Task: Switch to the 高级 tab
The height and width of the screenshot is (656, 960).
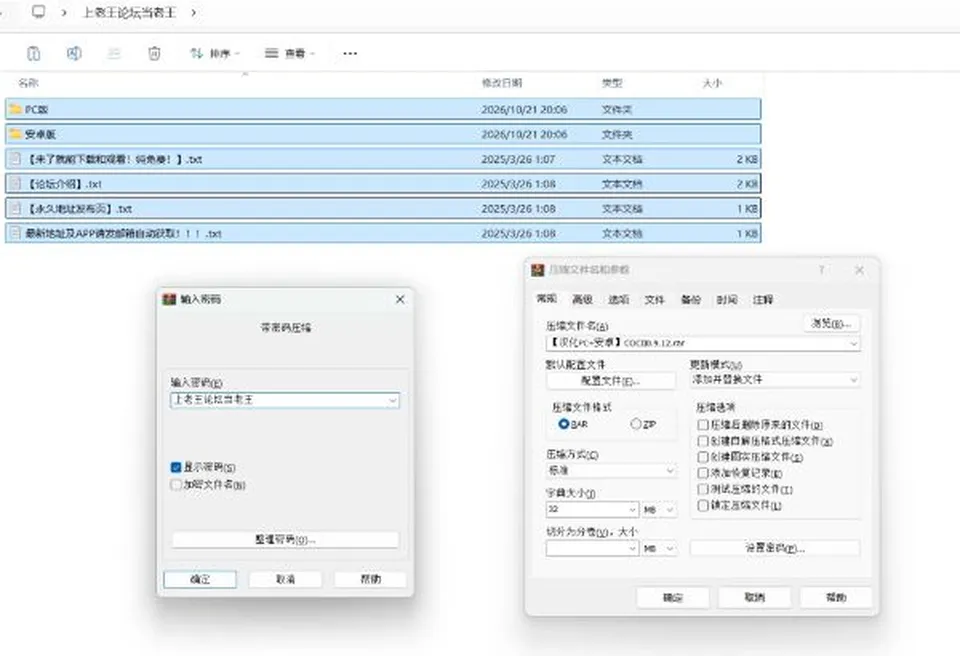Action: [582, 300]
